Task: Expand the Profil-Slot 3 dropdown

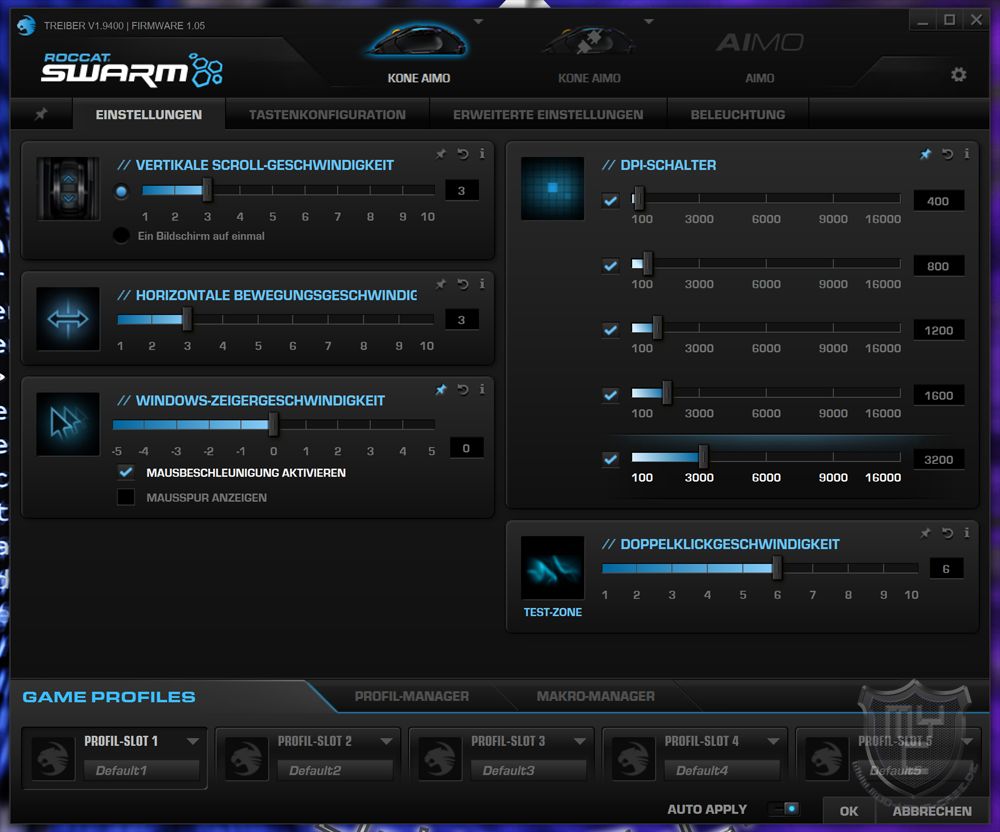Action: [580, 741]
